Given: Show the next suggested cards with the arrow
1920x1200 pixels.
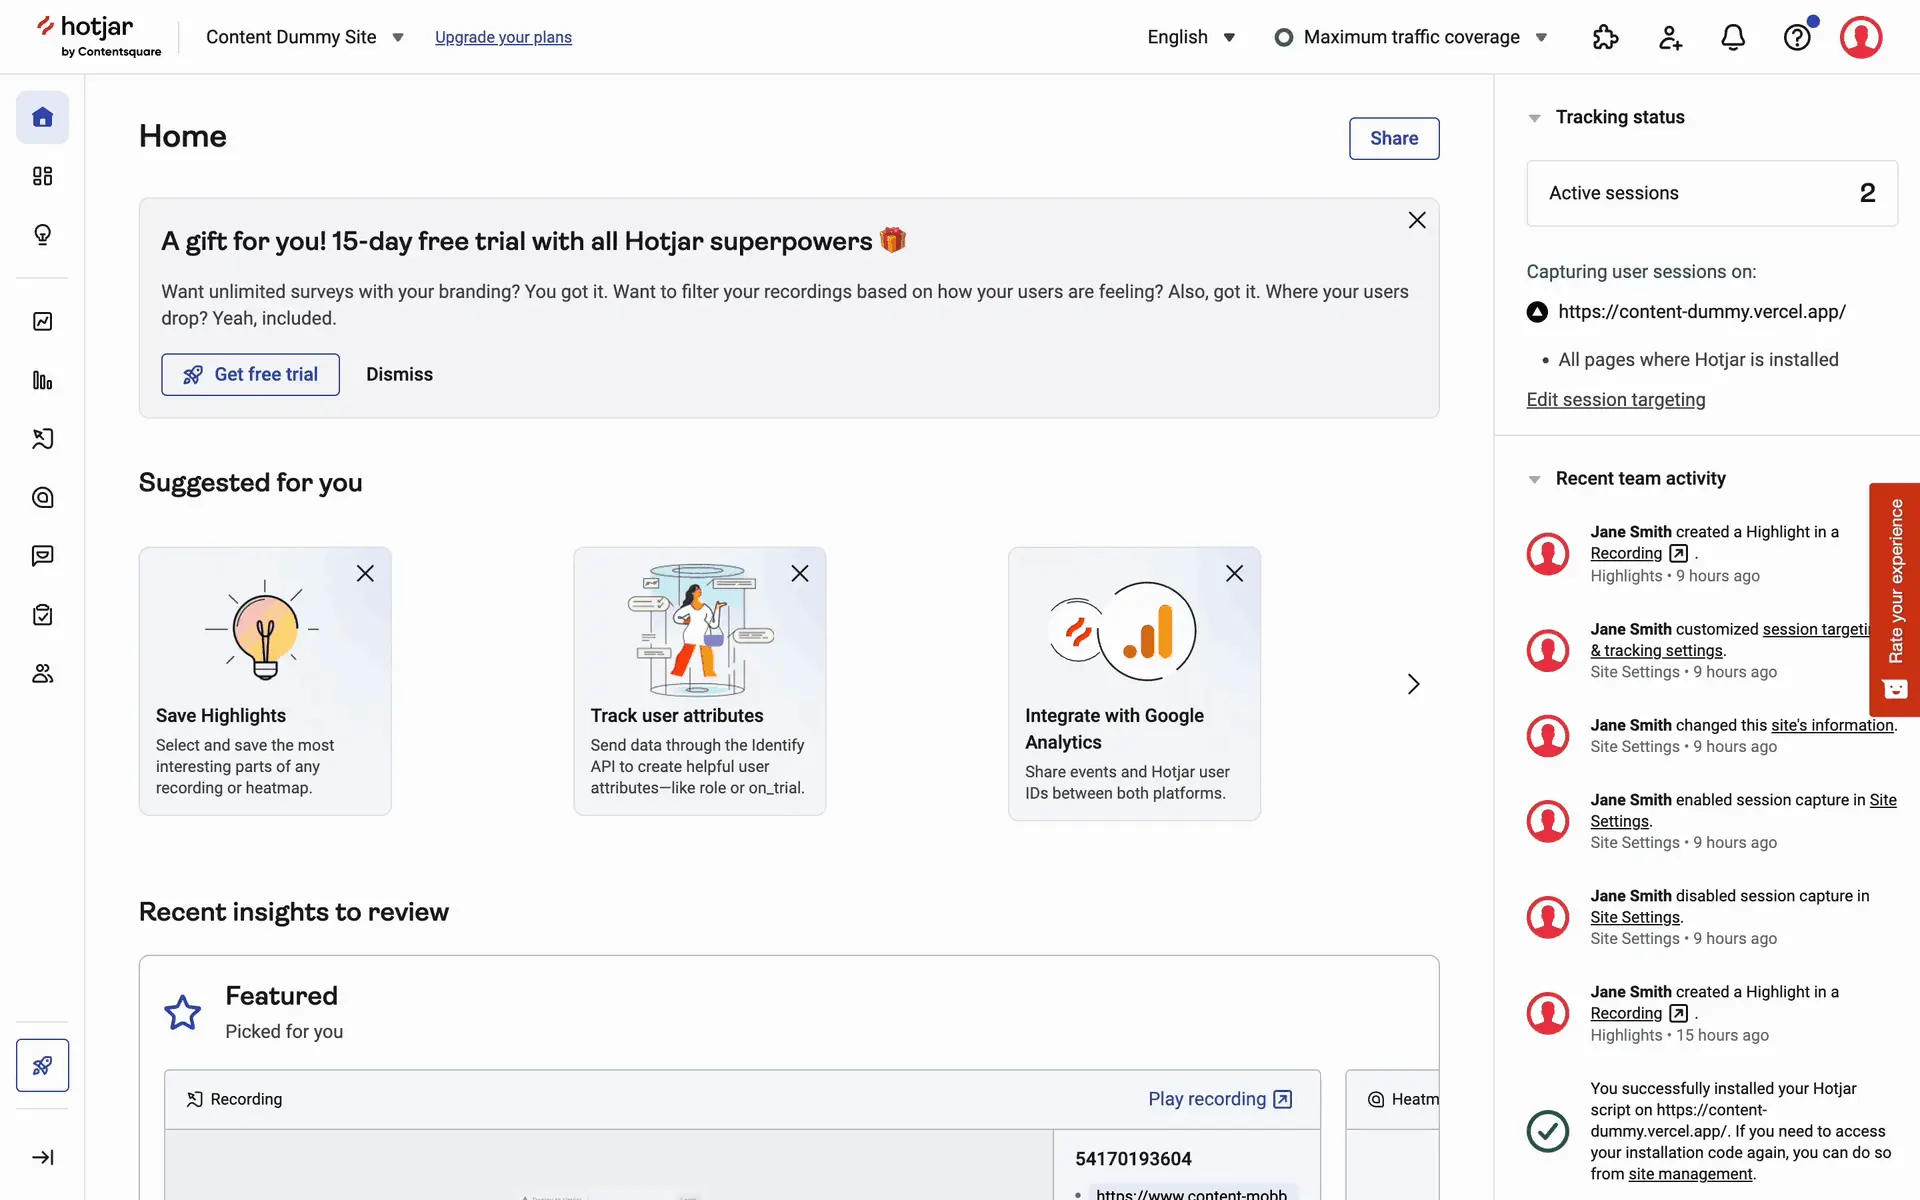Looking at the screenshot, I should tap(1413, 684).
